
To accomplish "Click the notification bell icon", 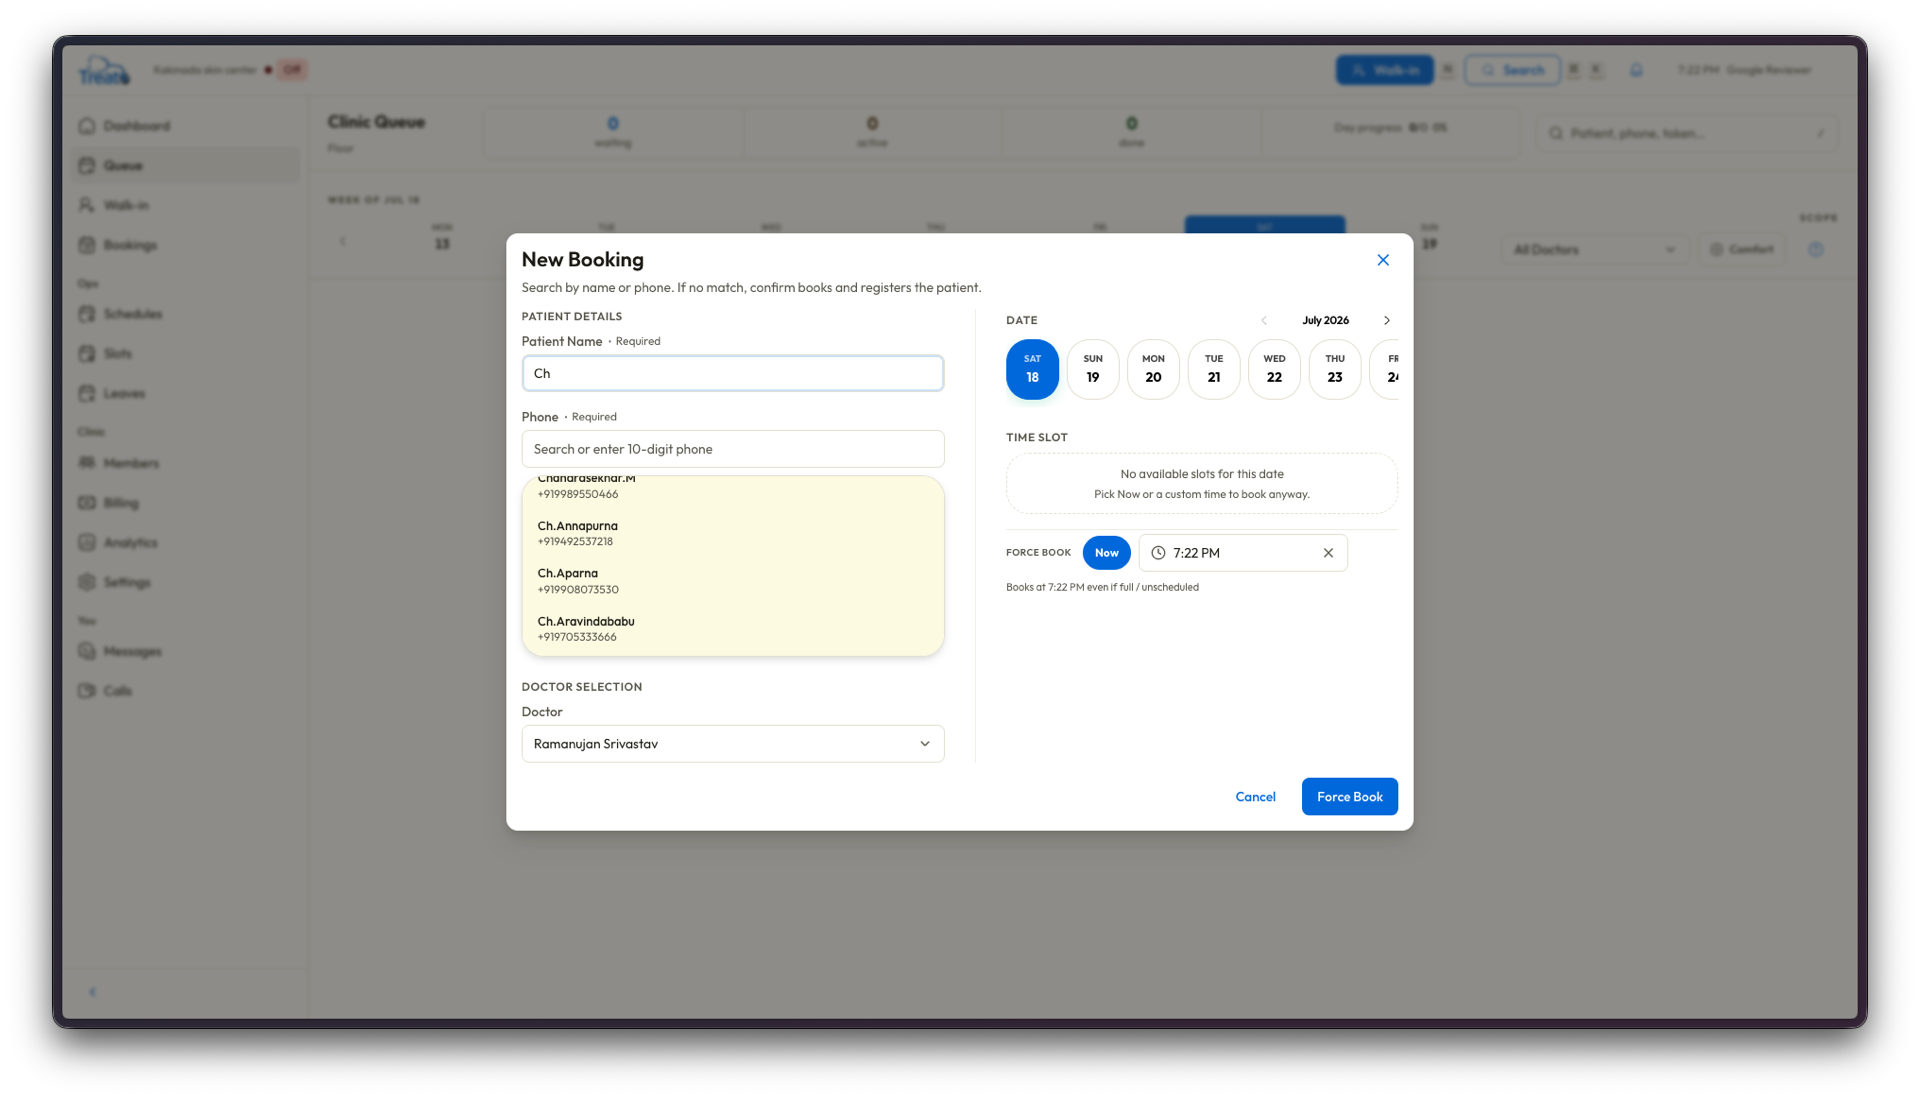I will click(x=1636, y=70).
